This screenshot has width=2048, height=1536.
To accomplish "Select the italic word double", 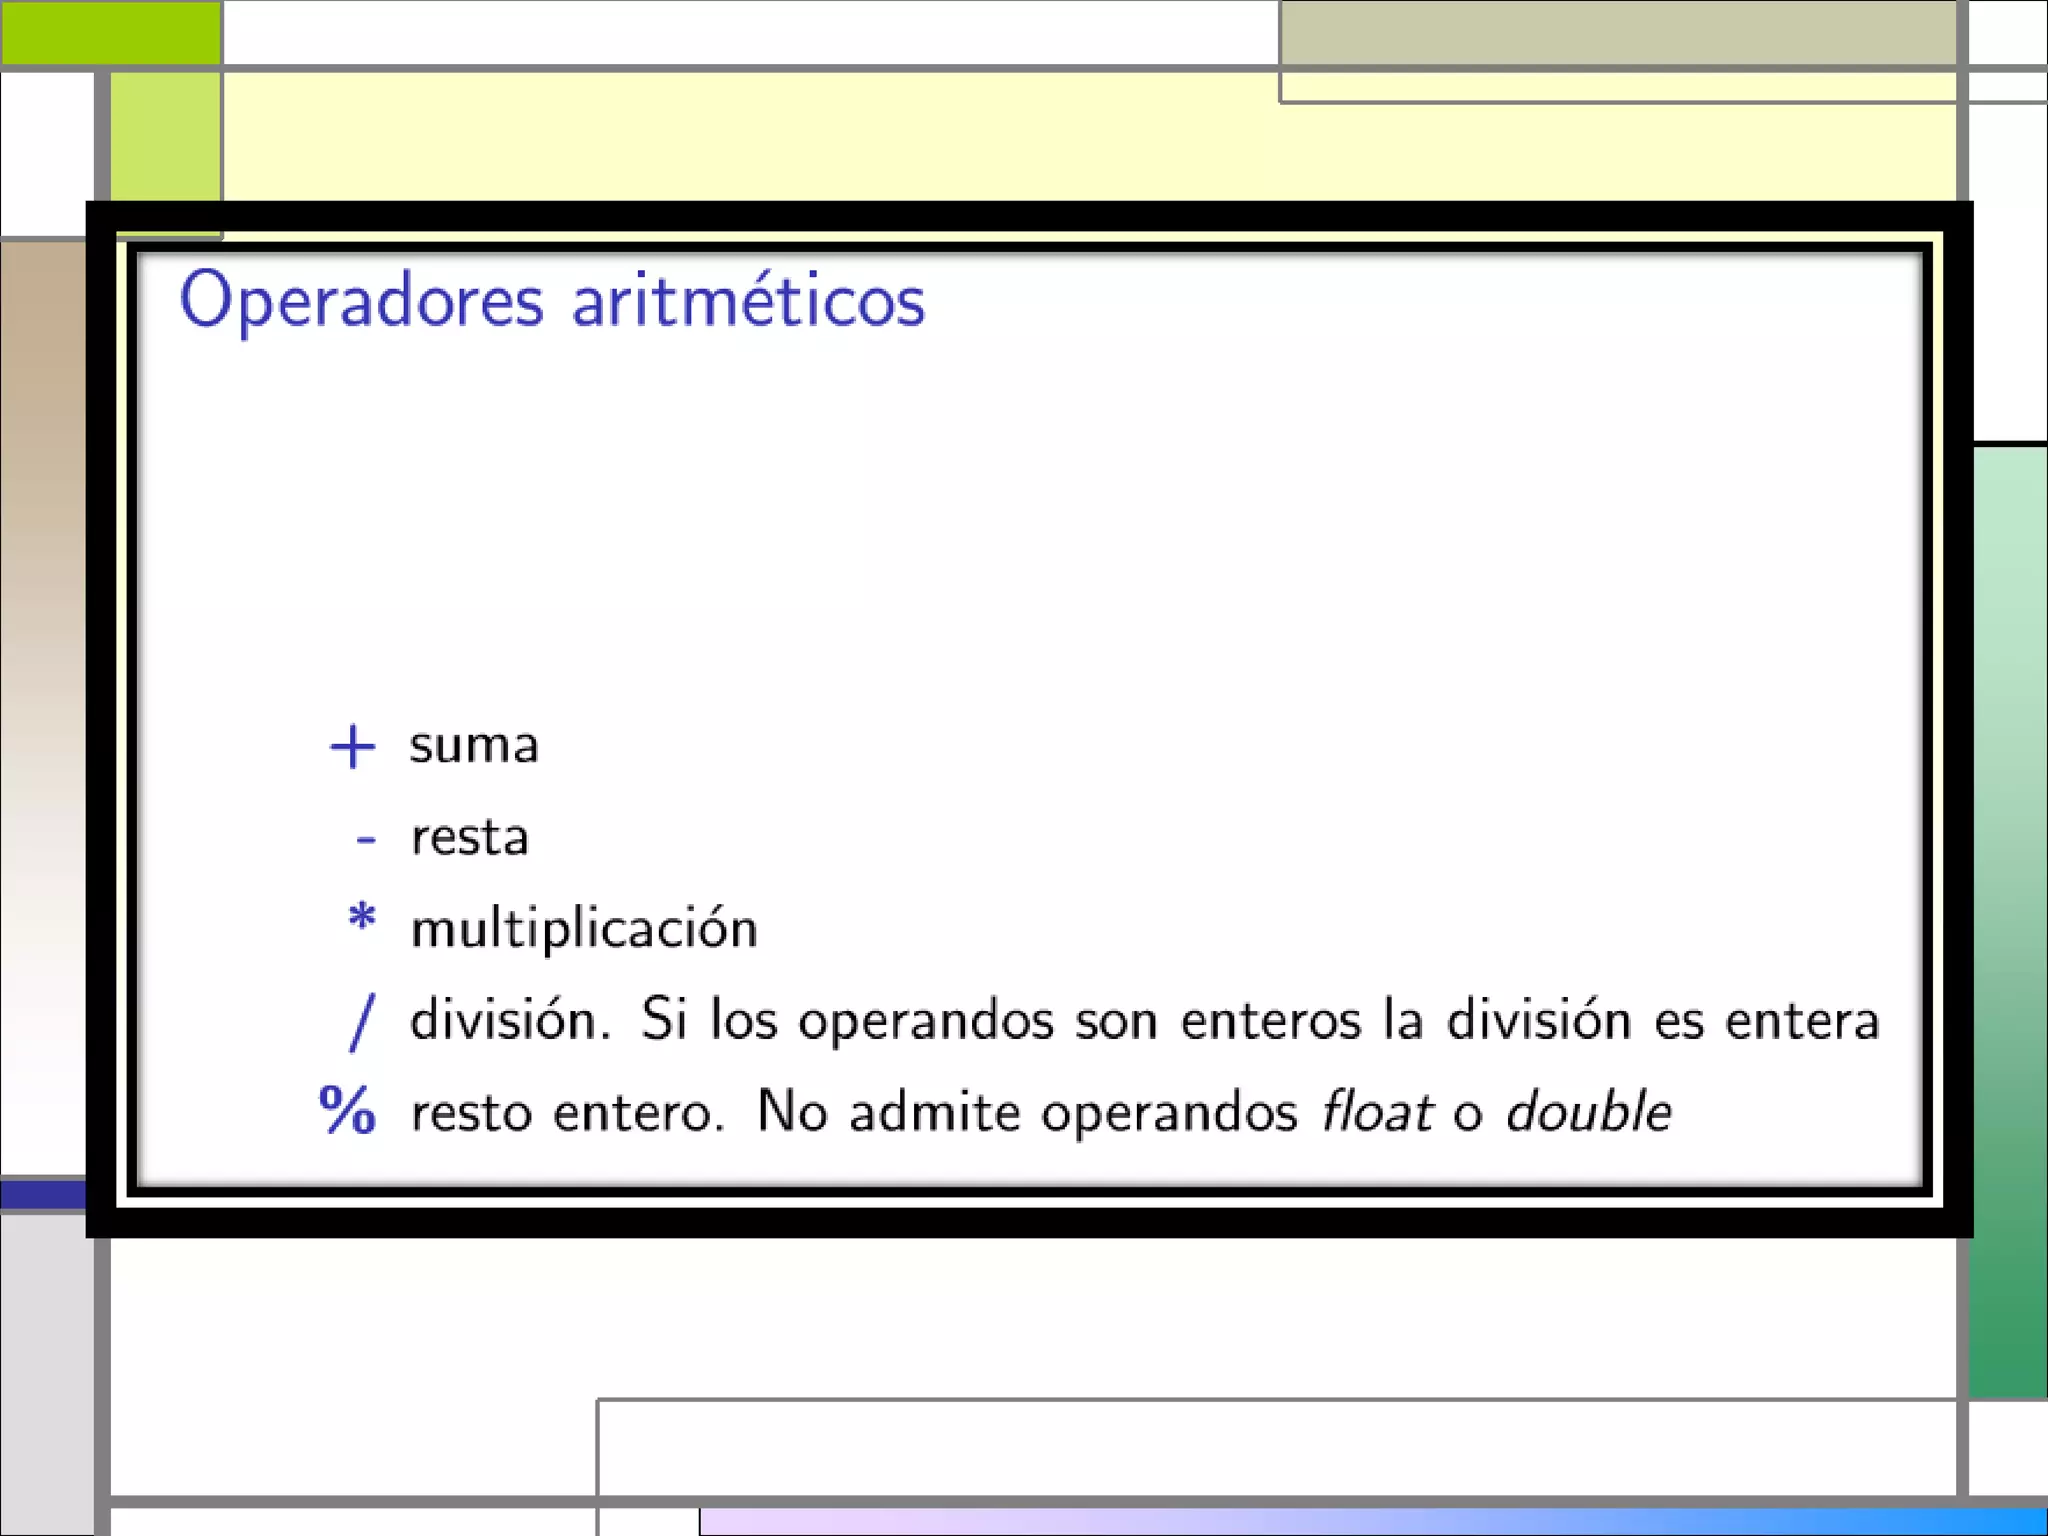I will point(1588,1112).
